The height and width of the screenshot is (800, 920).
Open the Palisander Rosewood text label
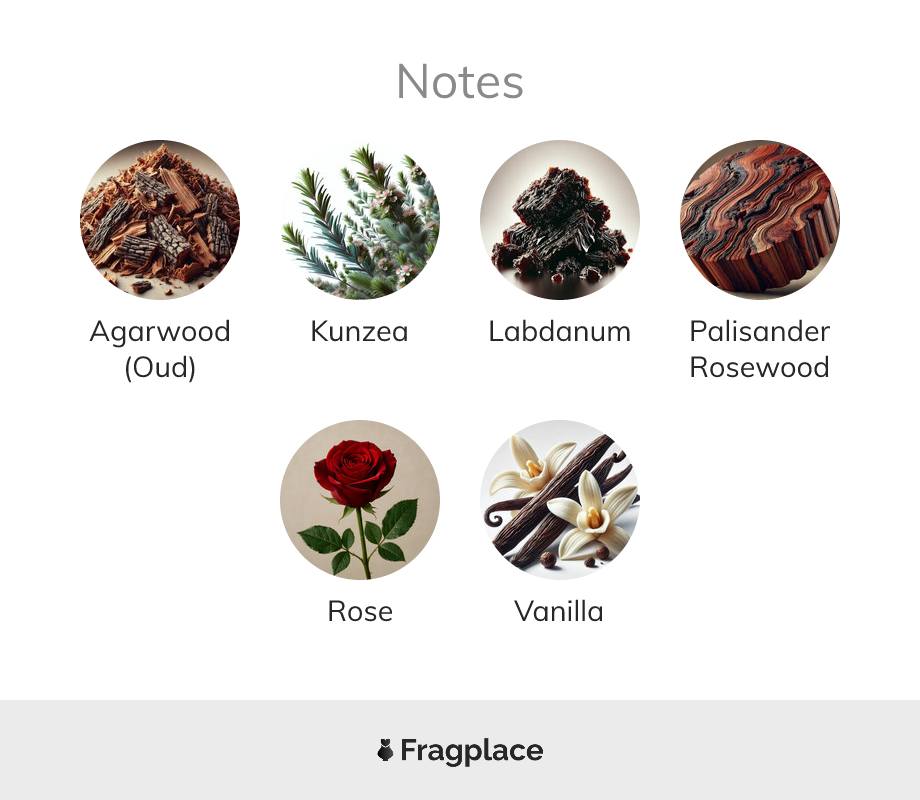pos(760,350)
